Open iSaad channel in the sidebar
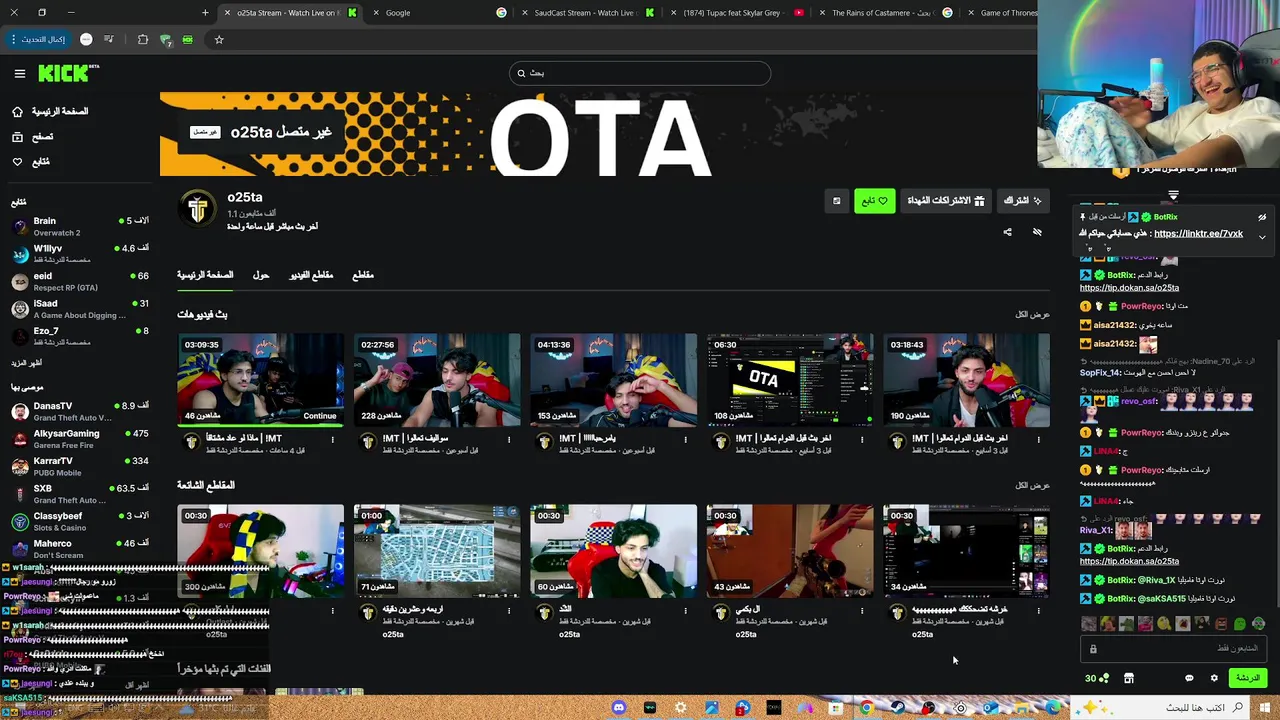 (x=80, y=309)
